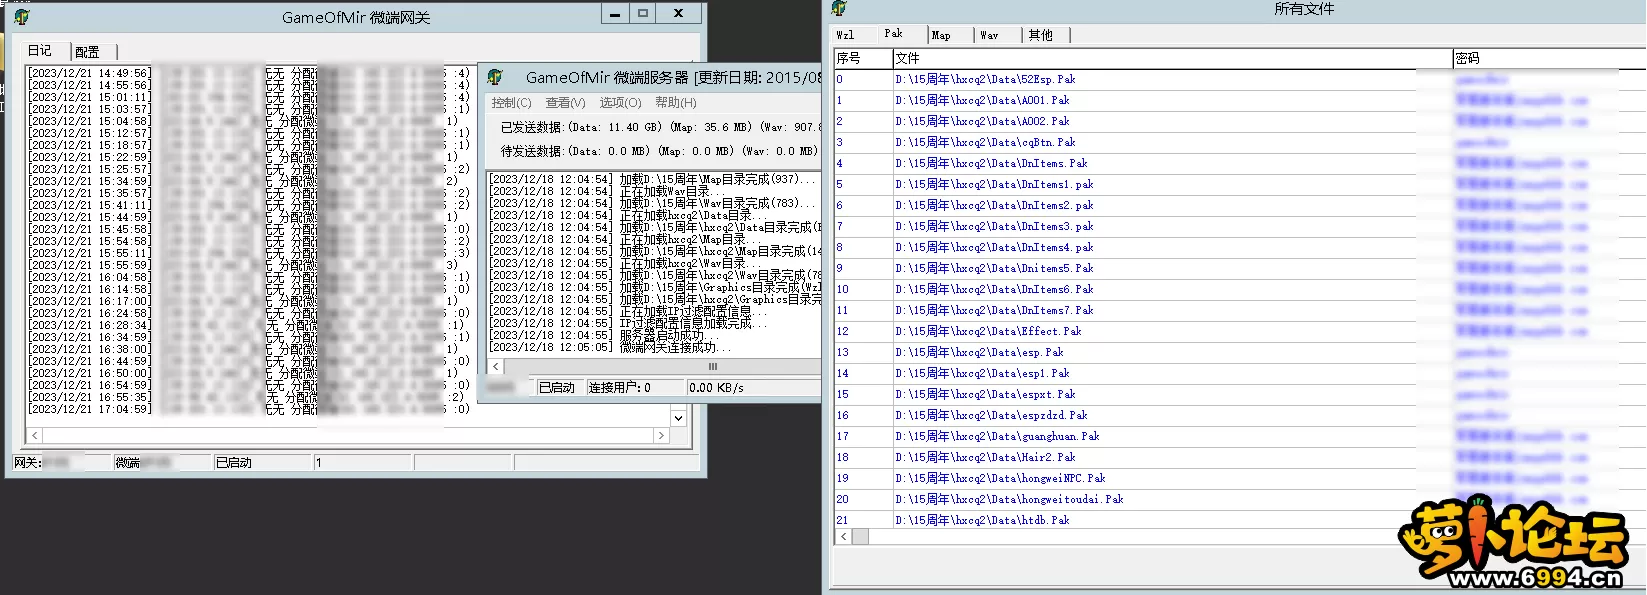Click gateway log vertical scrollbar down arrow
Viewport: 1647px width, 595px height.
679,418
